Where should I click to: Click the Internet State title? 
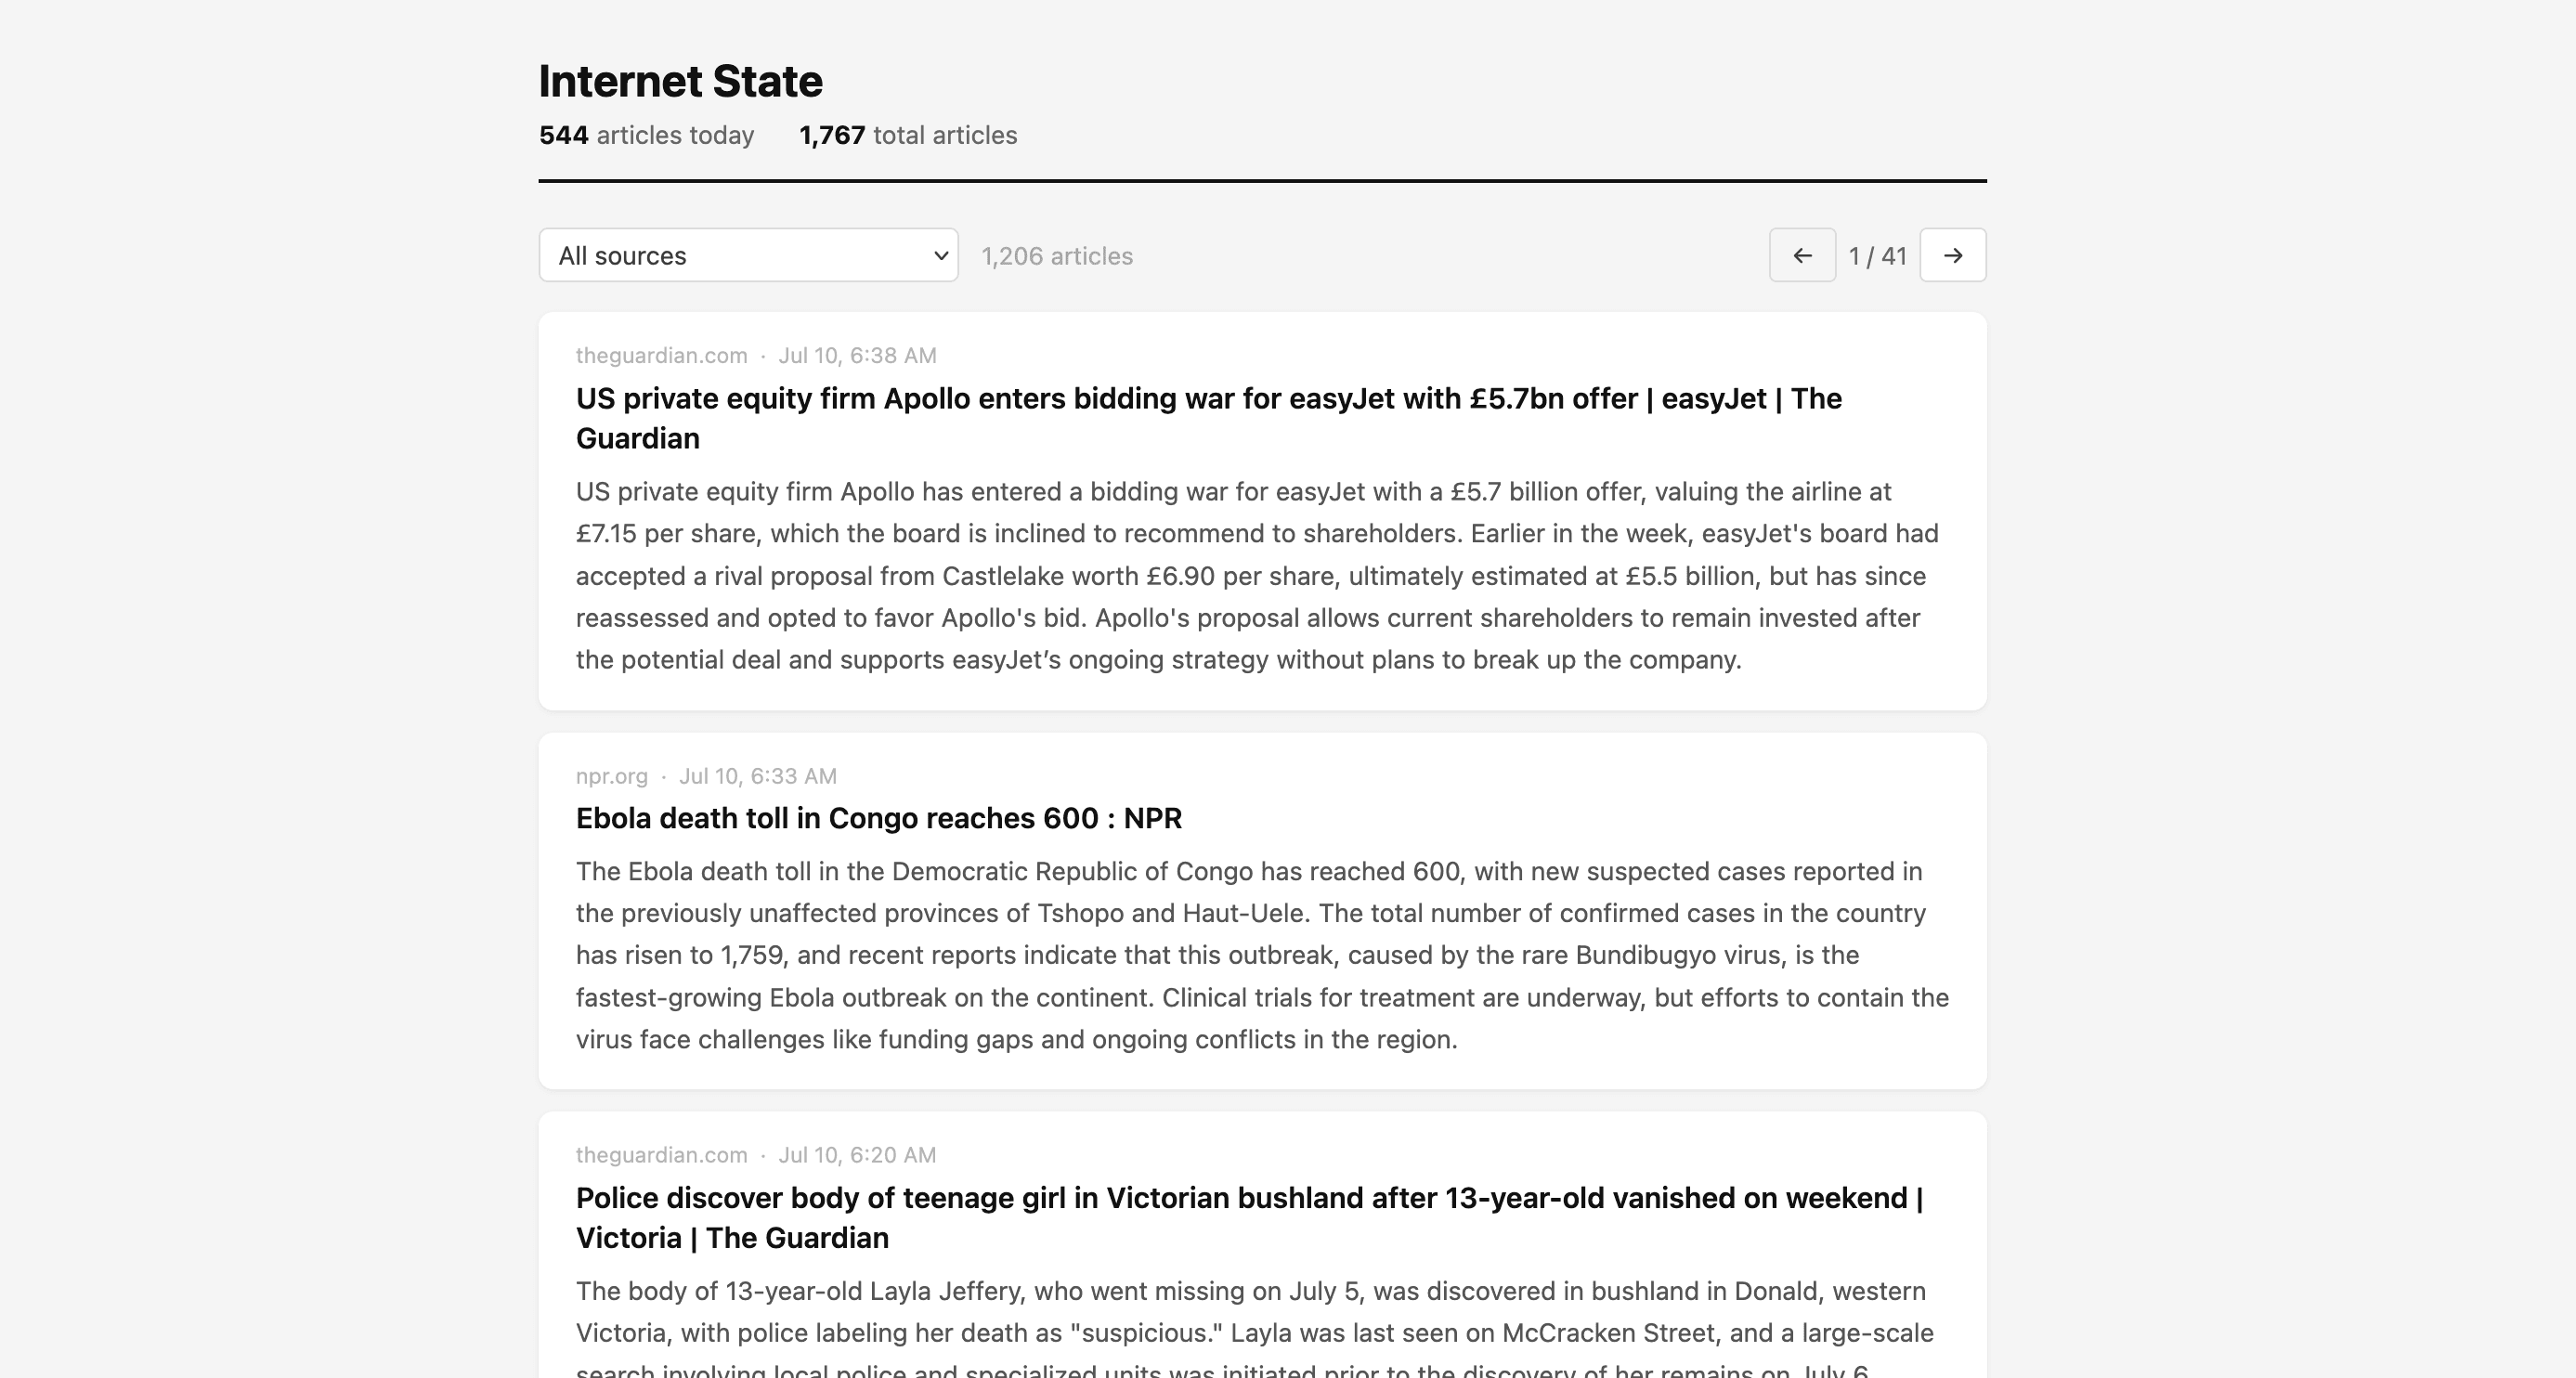[680, 81]
